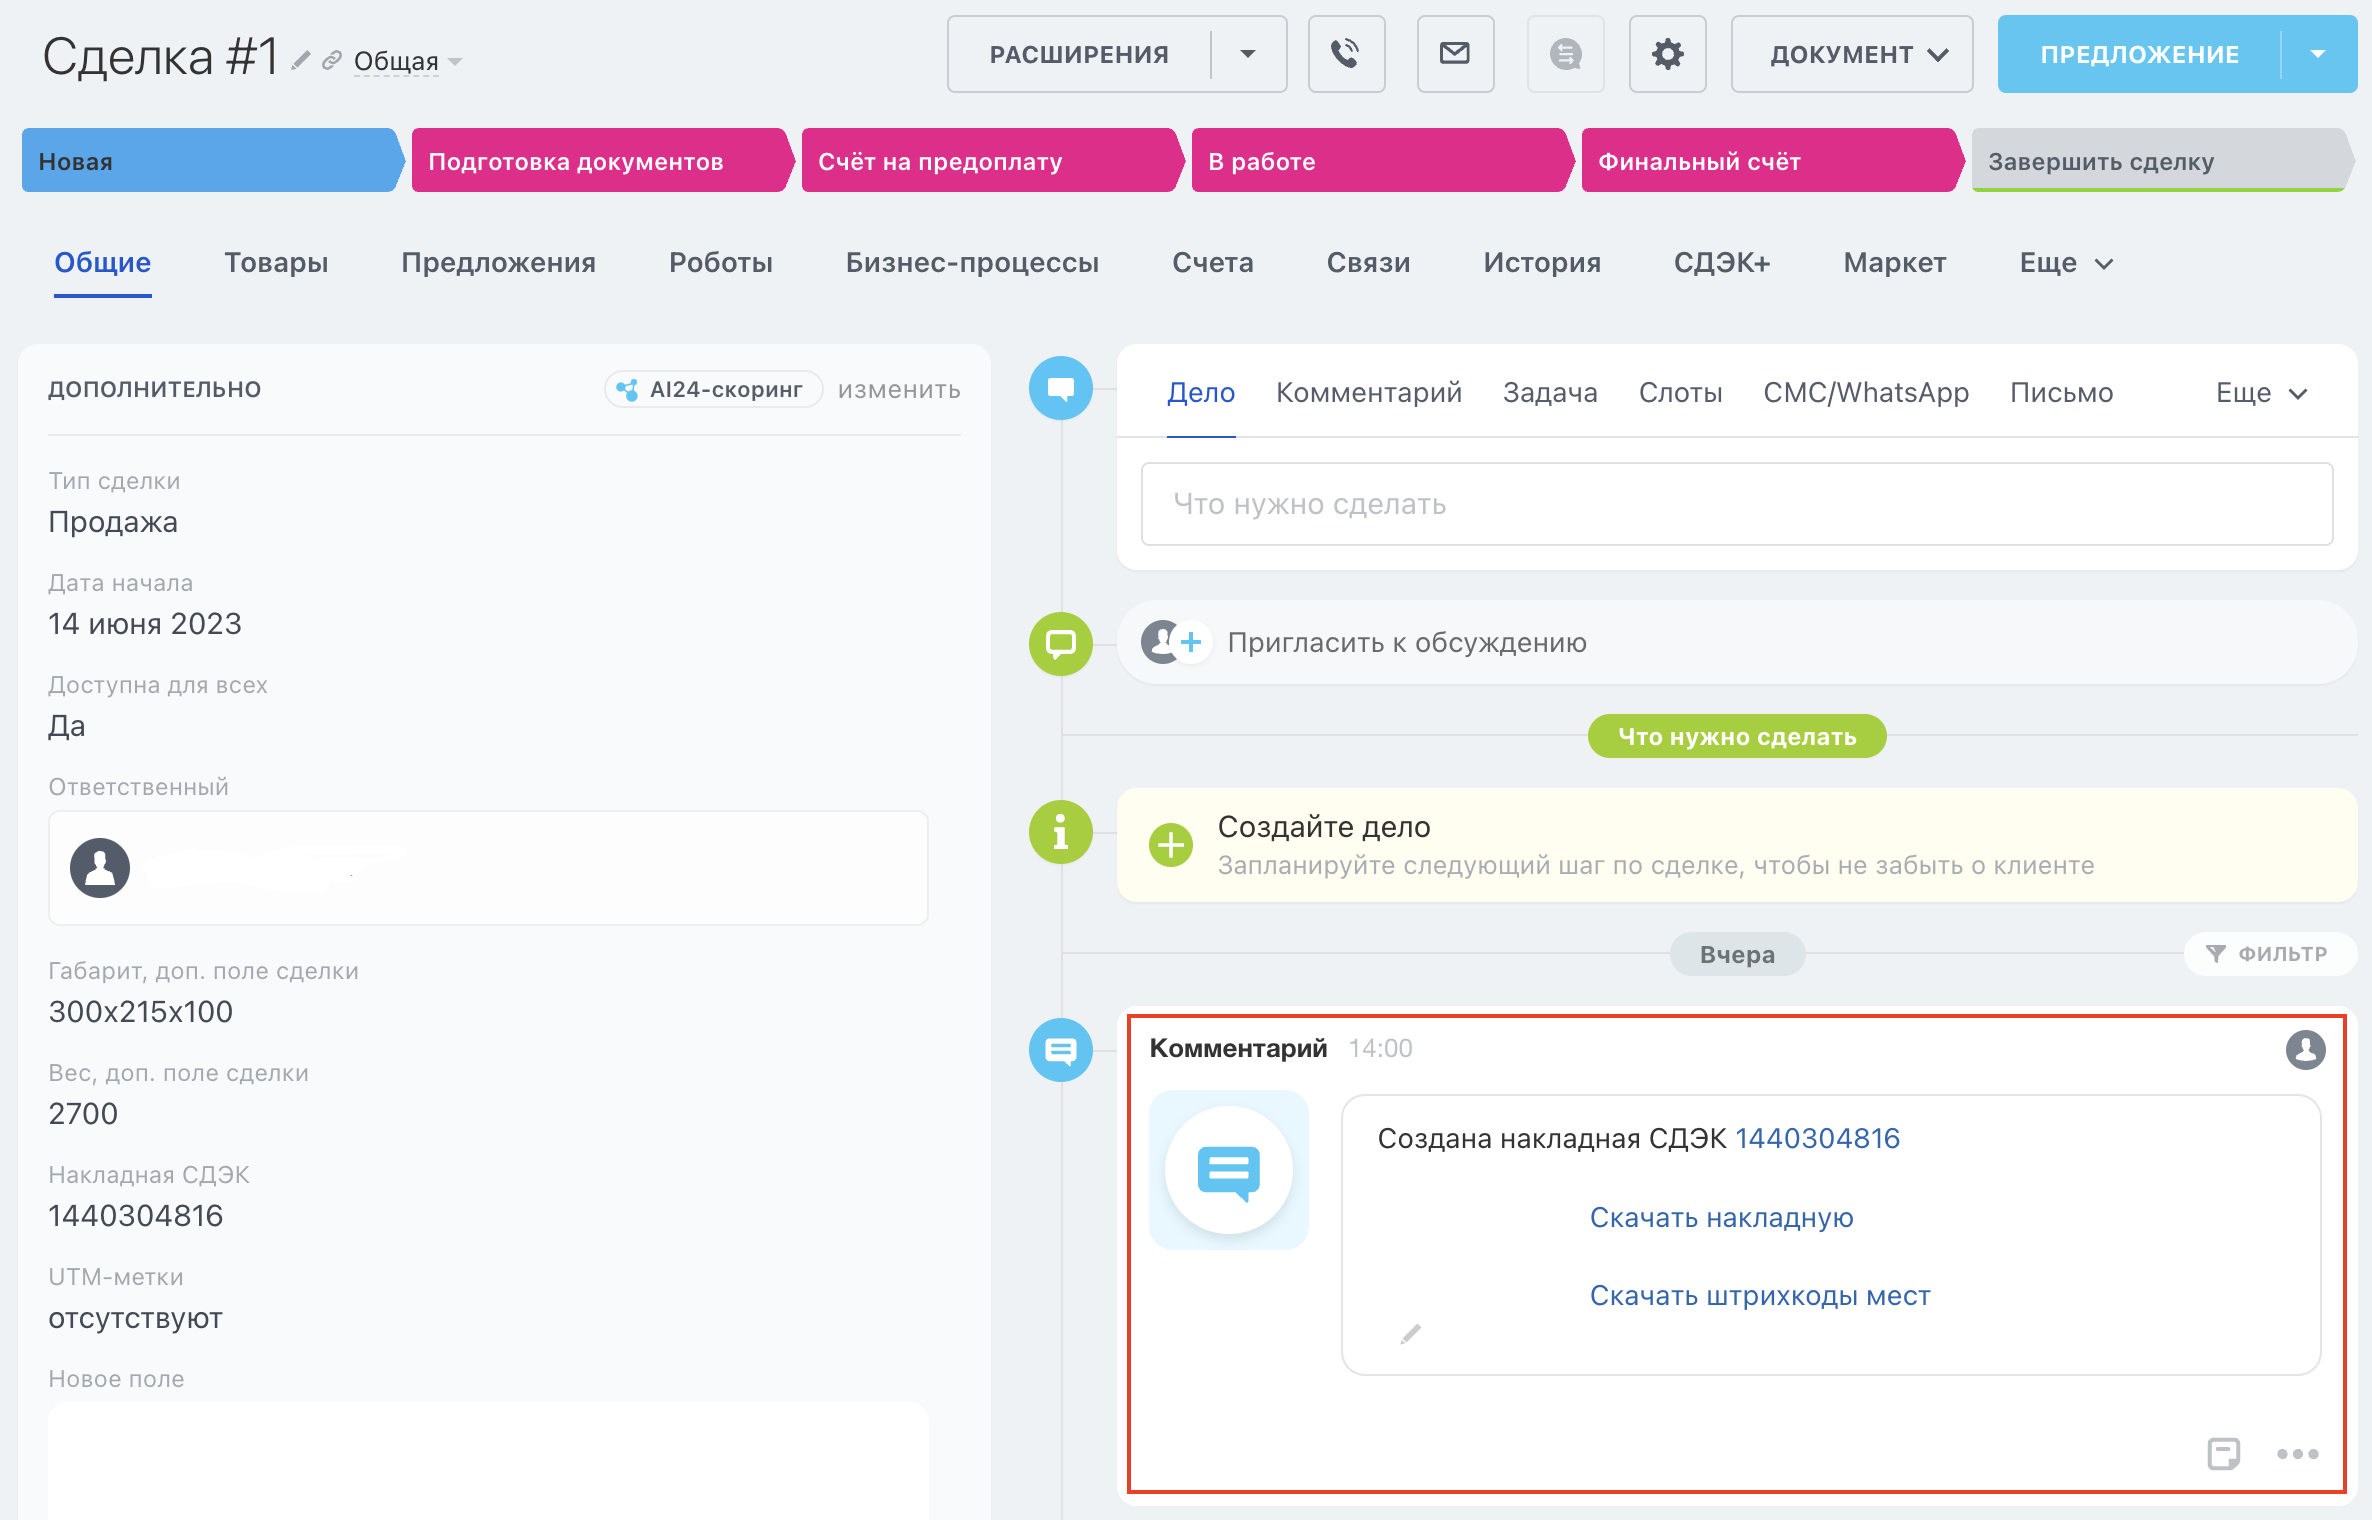2372x1520 pixels.
Task: Expand the РАСШИРЕНИЯ dropdown arrow
Action: (x=1248, y=54)
